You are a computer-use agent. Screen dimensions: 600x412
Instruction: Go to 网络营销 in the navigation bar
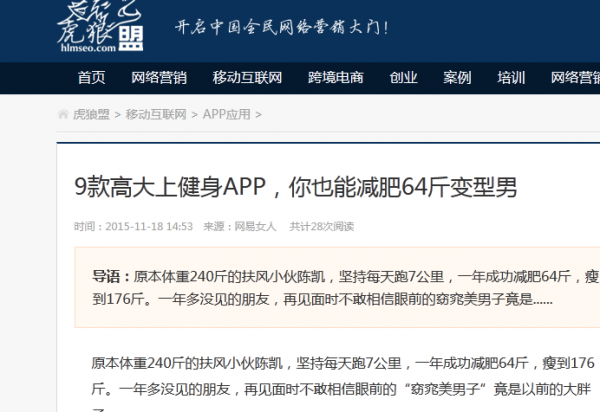click(159, 78)
